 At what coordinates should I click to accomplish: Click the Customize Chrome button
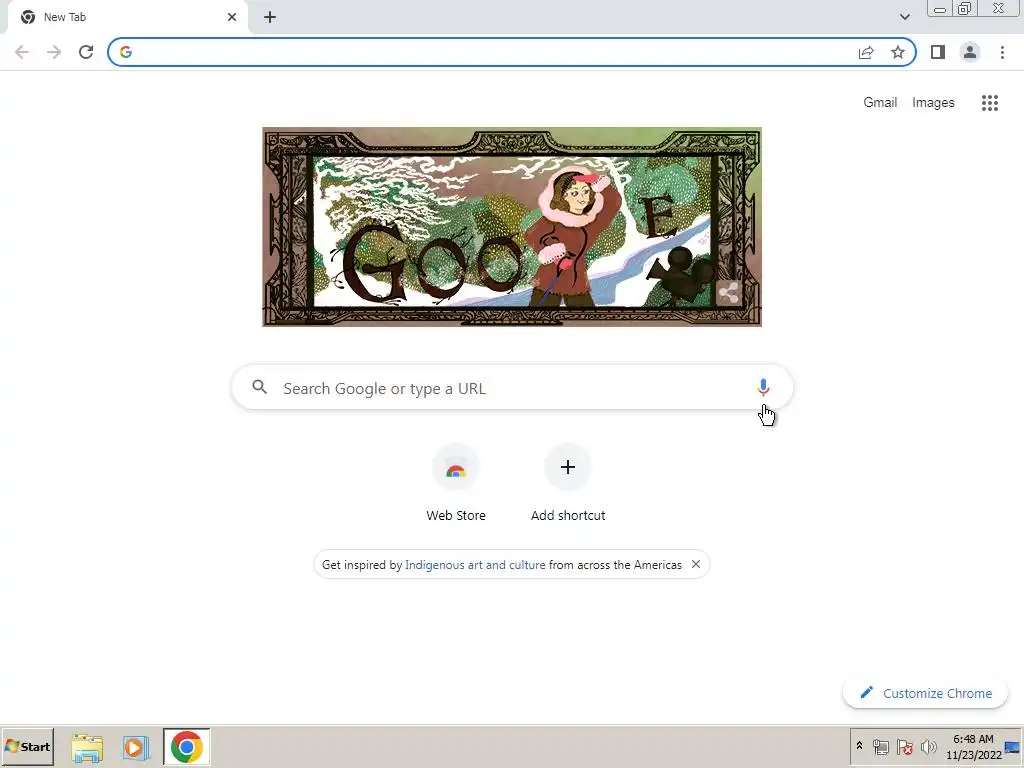click(x=925, y=693)
